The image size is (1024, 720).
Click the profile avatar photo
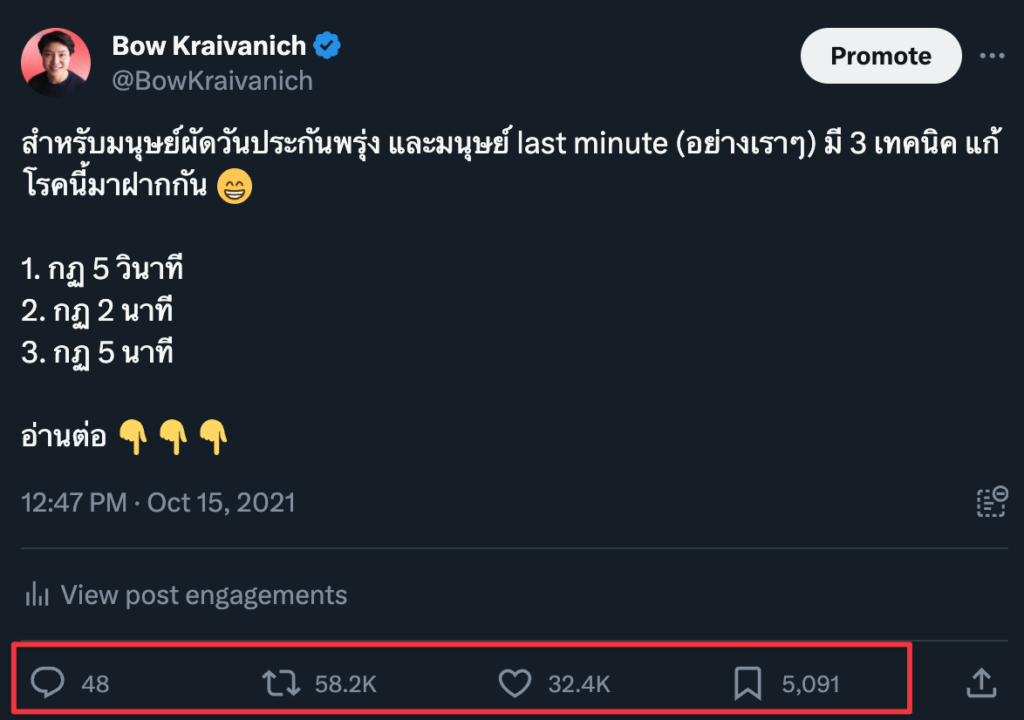pos(56,62)
